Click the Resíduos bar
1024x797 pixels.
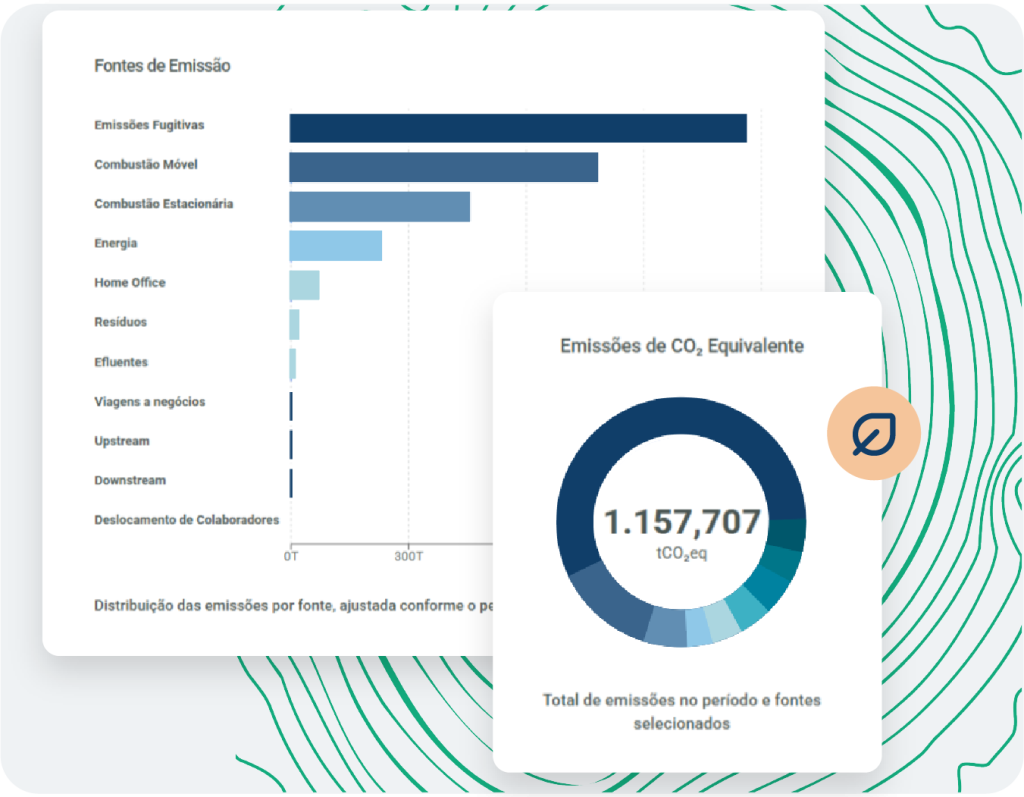coord(295,325)
